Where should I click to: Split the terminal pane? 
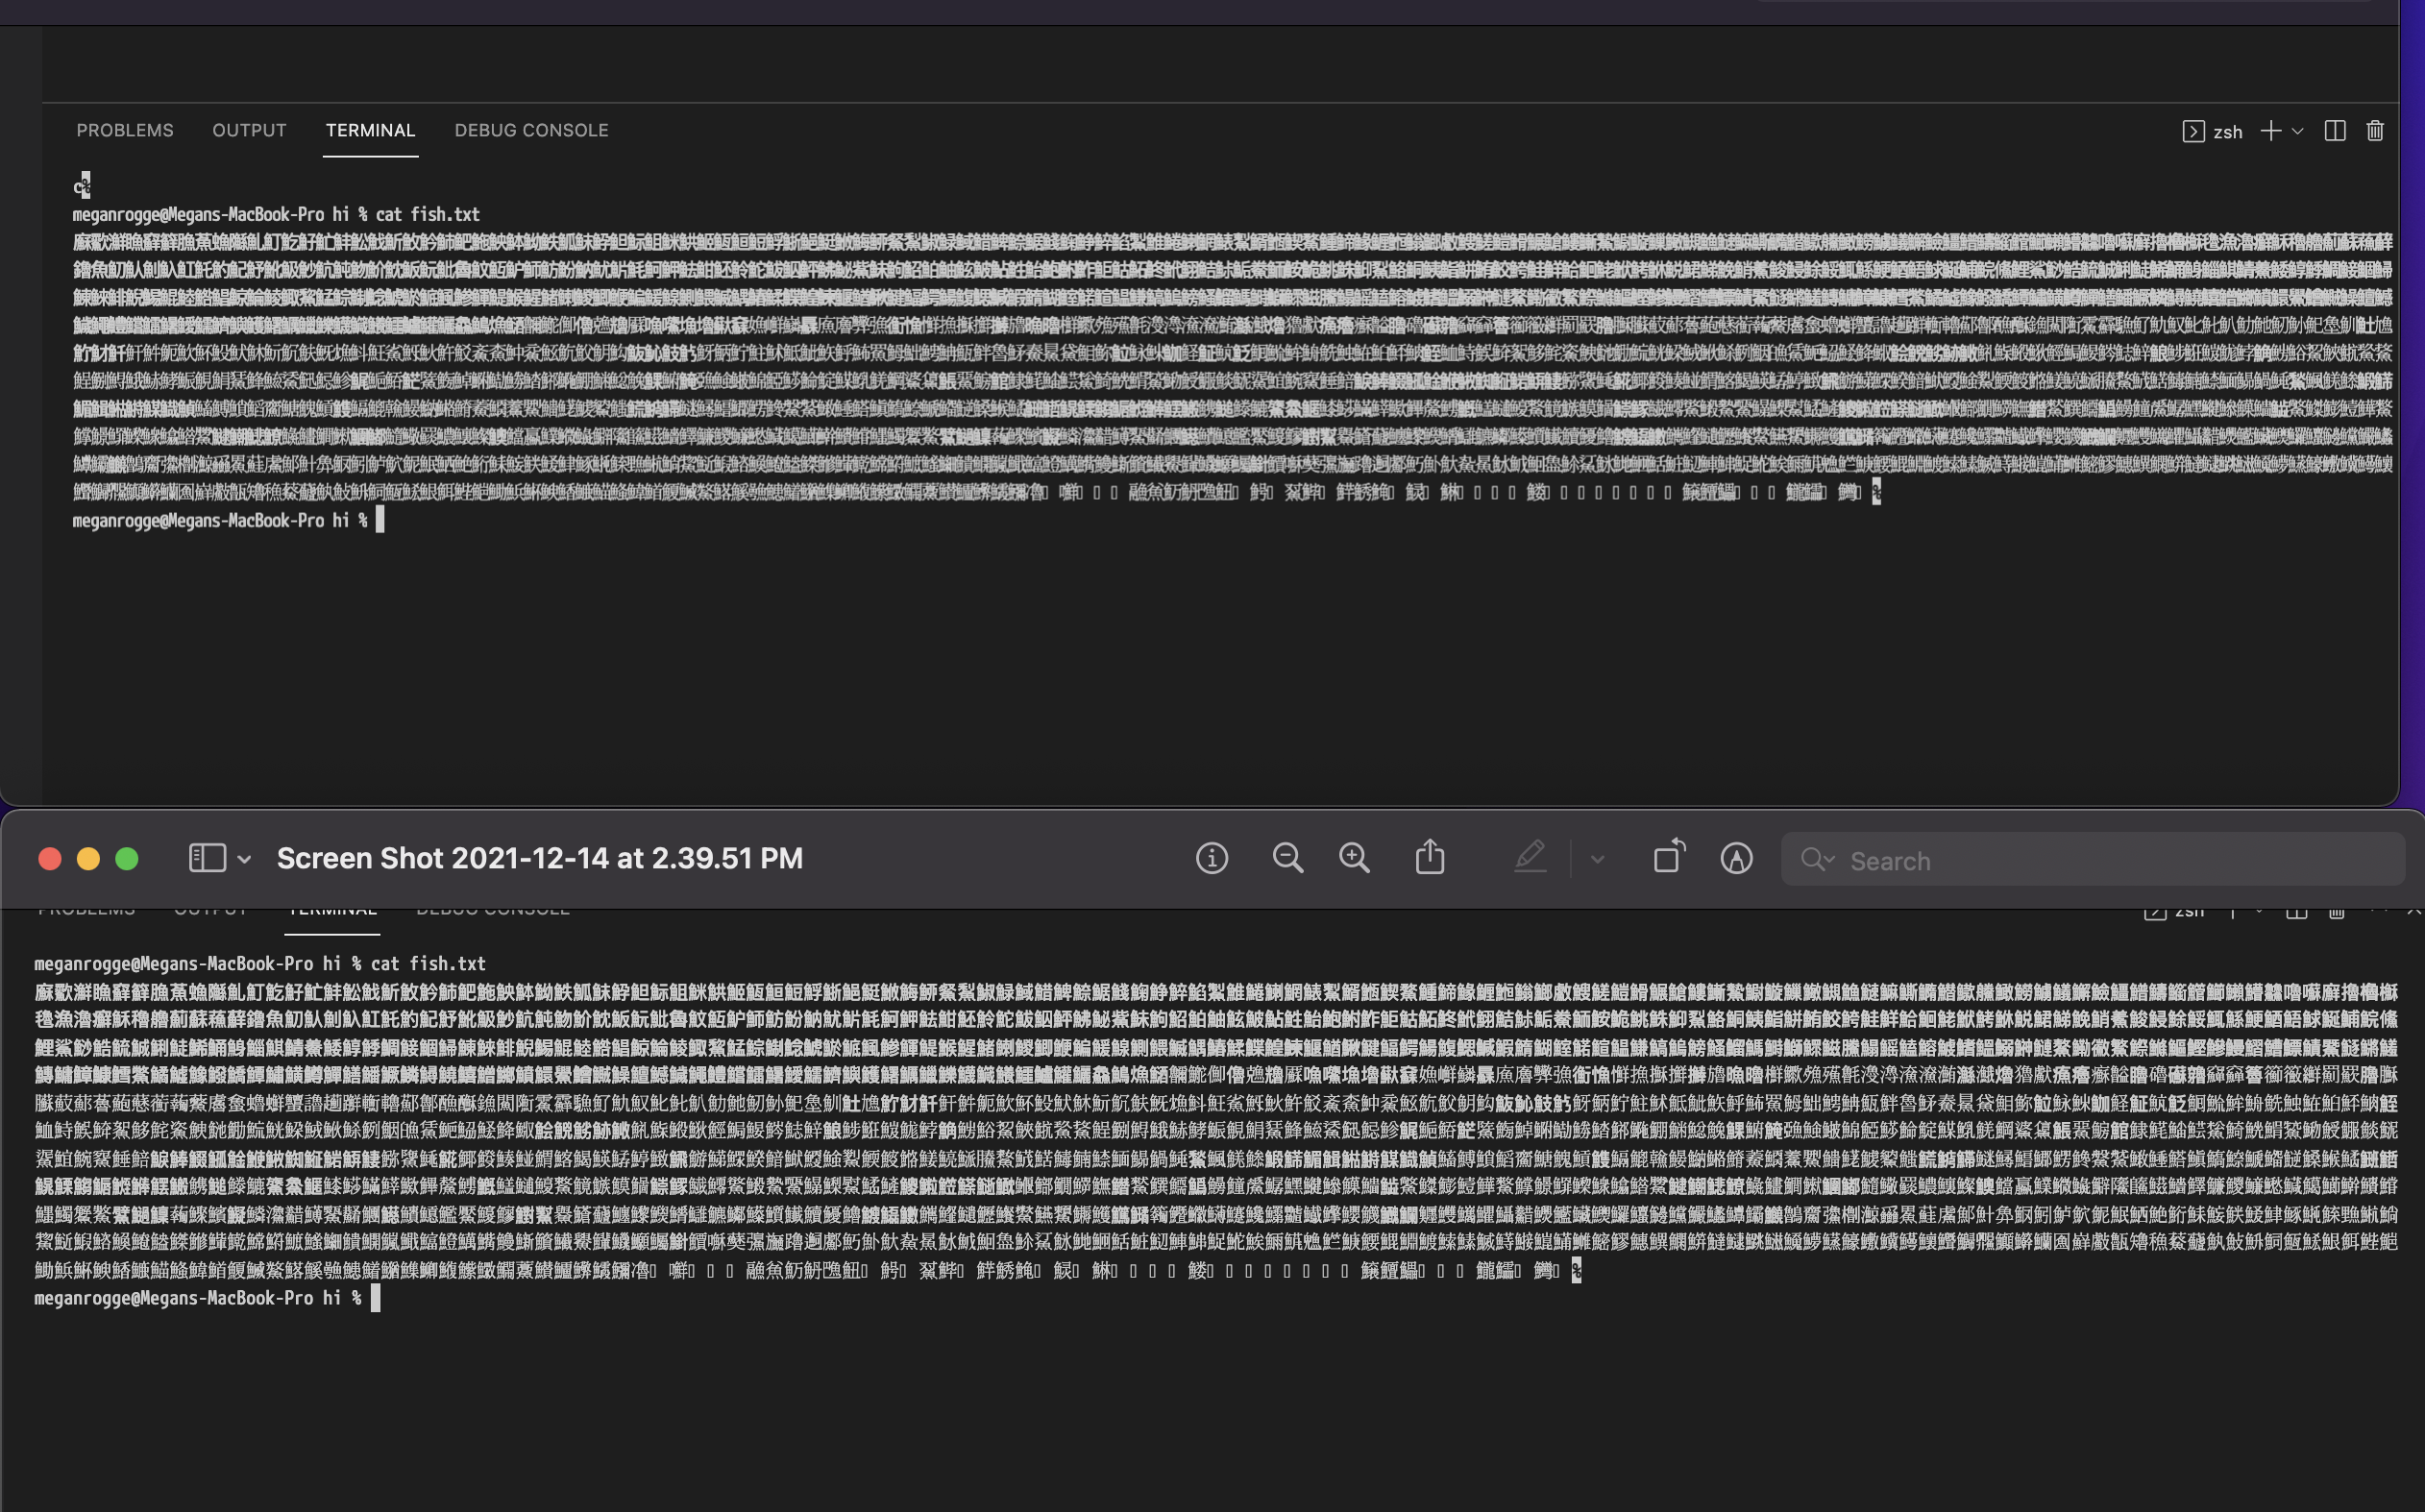pyautogui.click(x=2336, y=131)
